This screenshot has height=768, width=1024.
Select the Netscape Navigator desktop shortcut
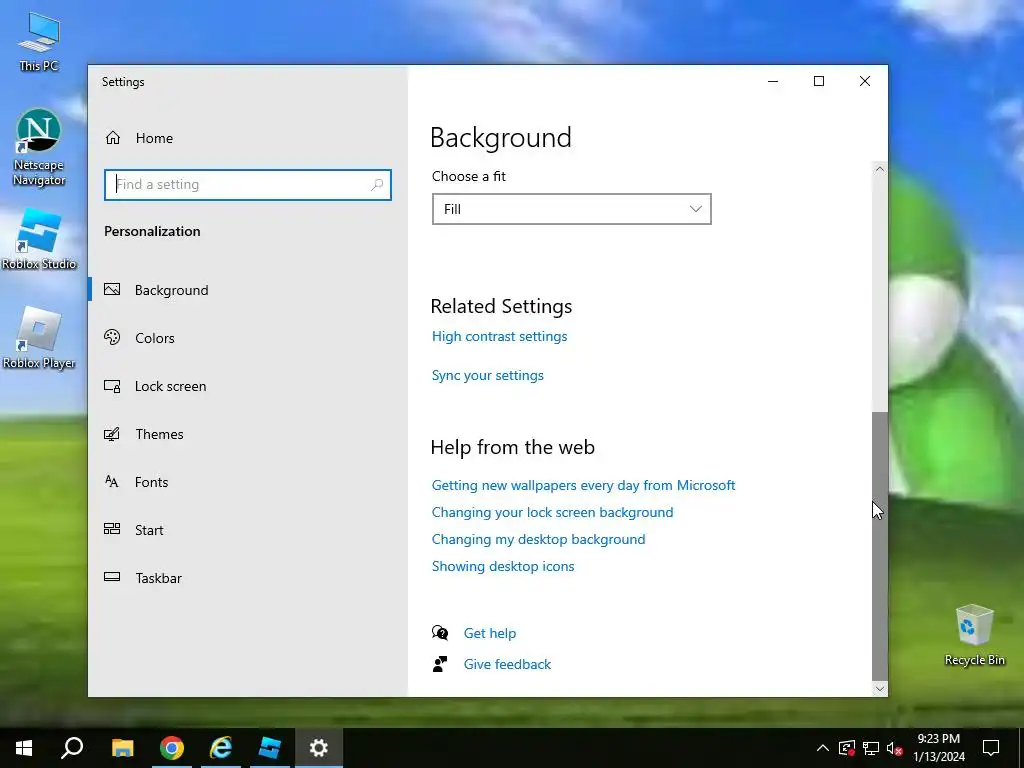click(39, 148)
